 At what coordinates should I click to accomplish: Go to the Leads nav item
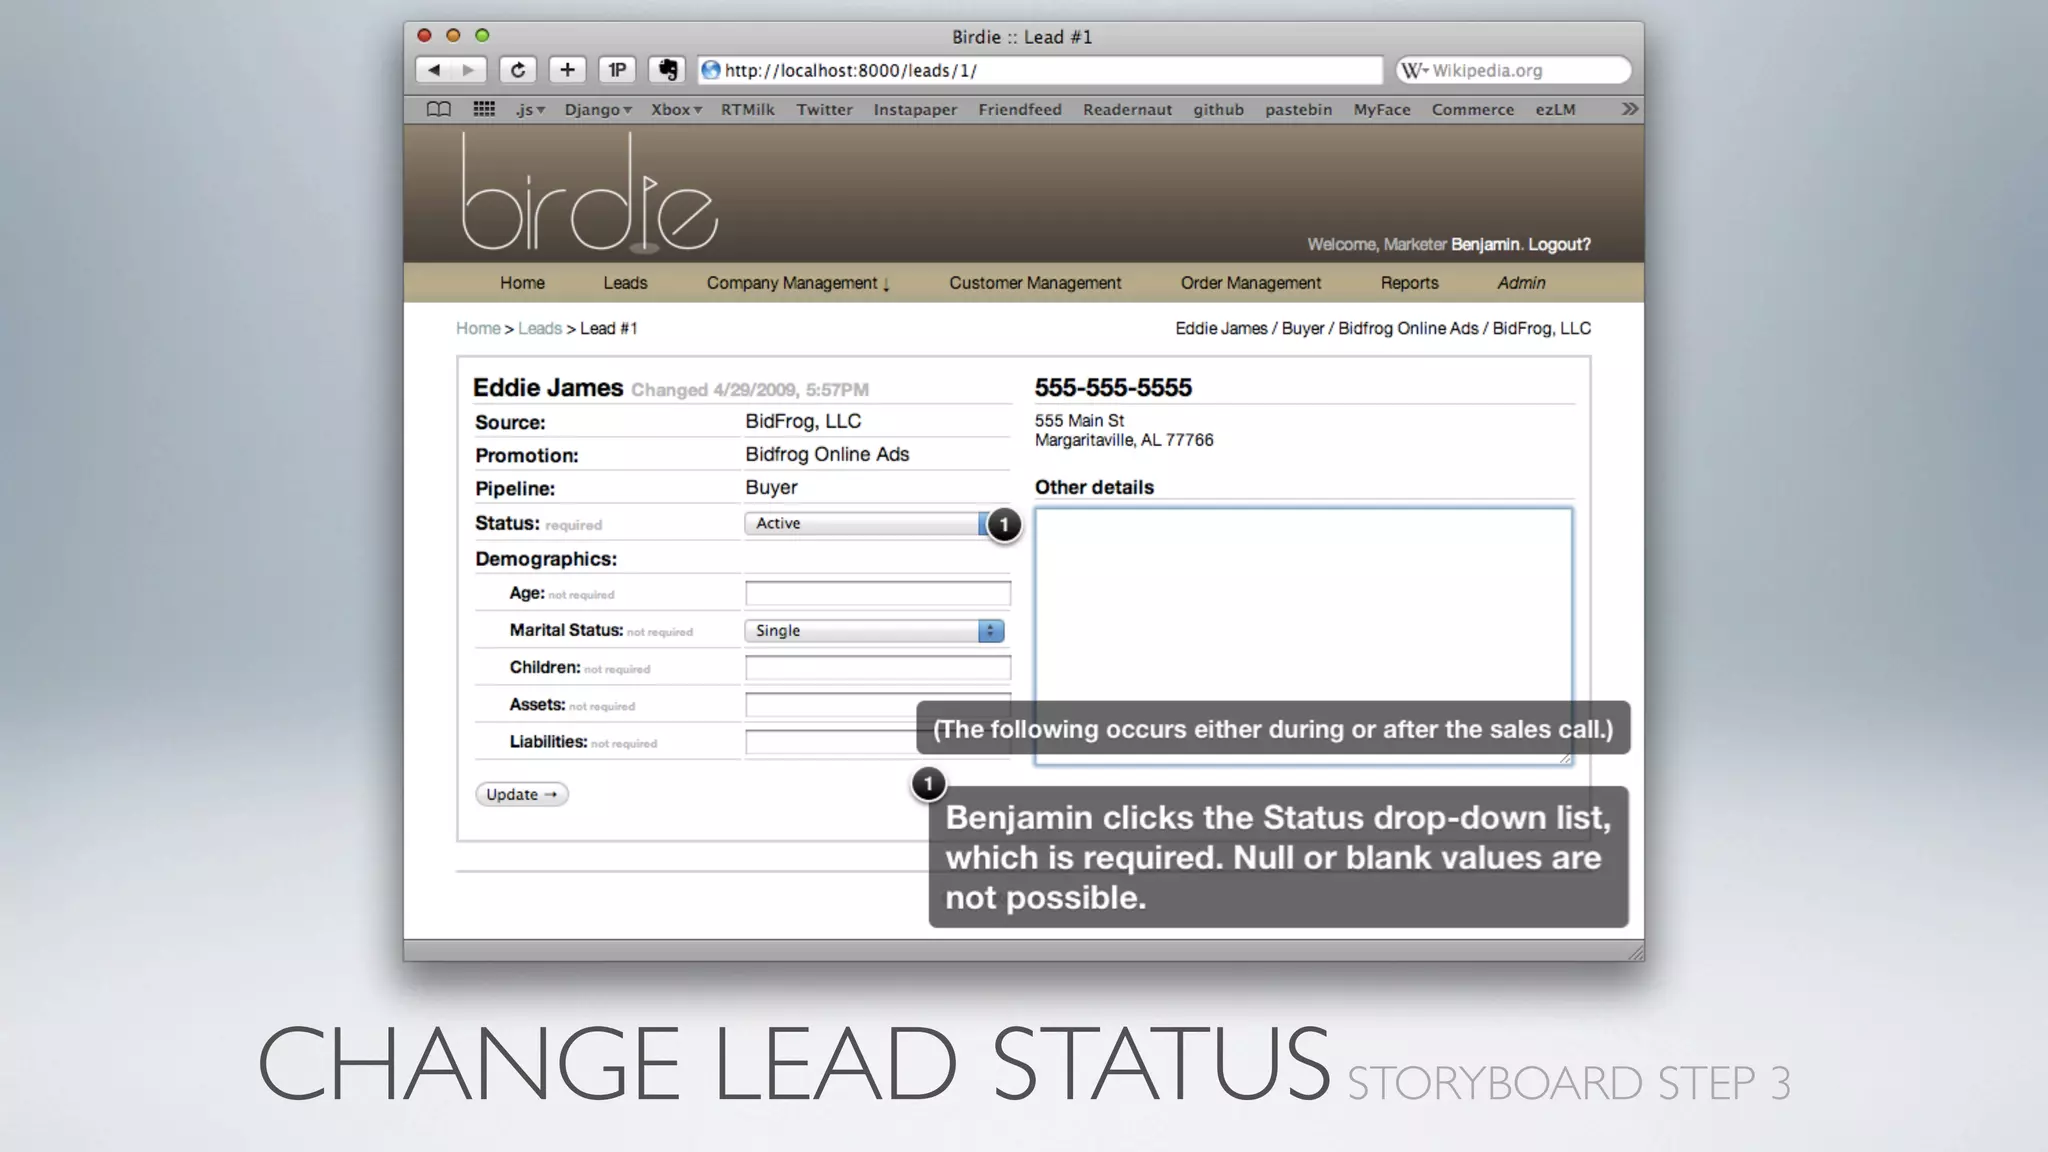click(625, 283)
